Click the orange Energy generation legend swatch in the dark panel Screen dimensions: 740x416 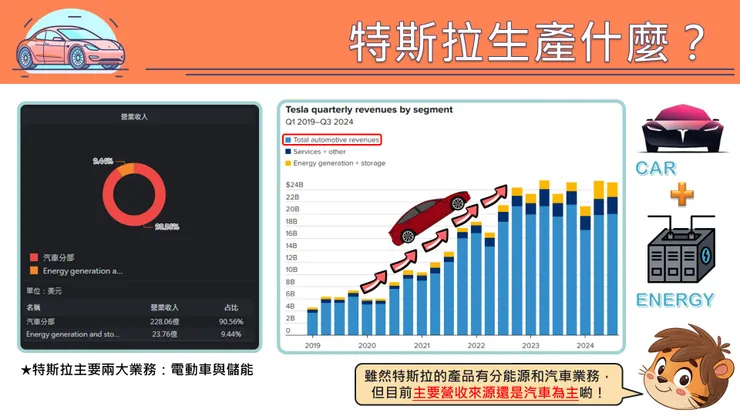(34, 271)
